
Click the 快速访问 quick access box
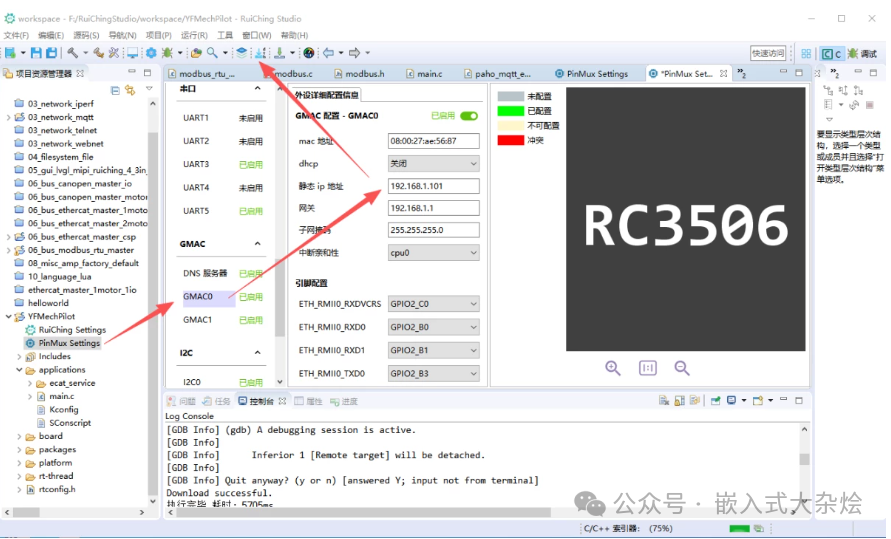767,53
